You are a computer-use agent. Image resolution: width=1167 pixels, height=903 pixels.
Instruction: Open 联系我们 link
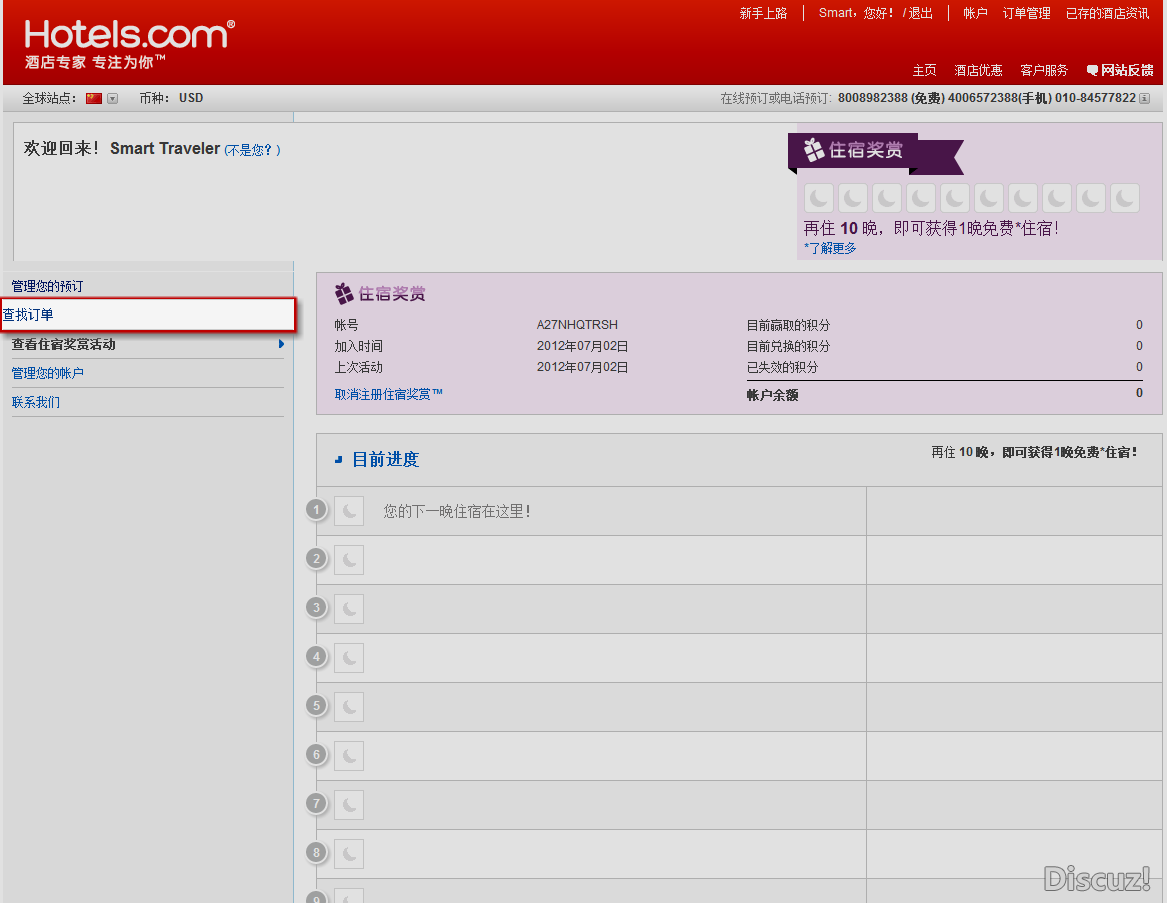point(36,402)
